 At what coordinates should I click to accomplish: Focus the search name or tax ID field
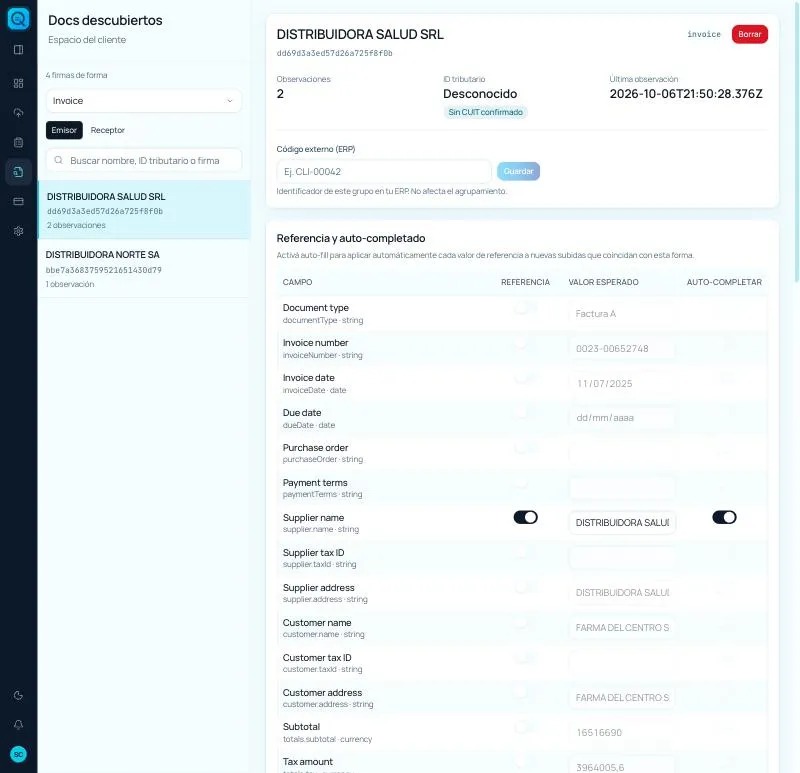coord(143,161)
